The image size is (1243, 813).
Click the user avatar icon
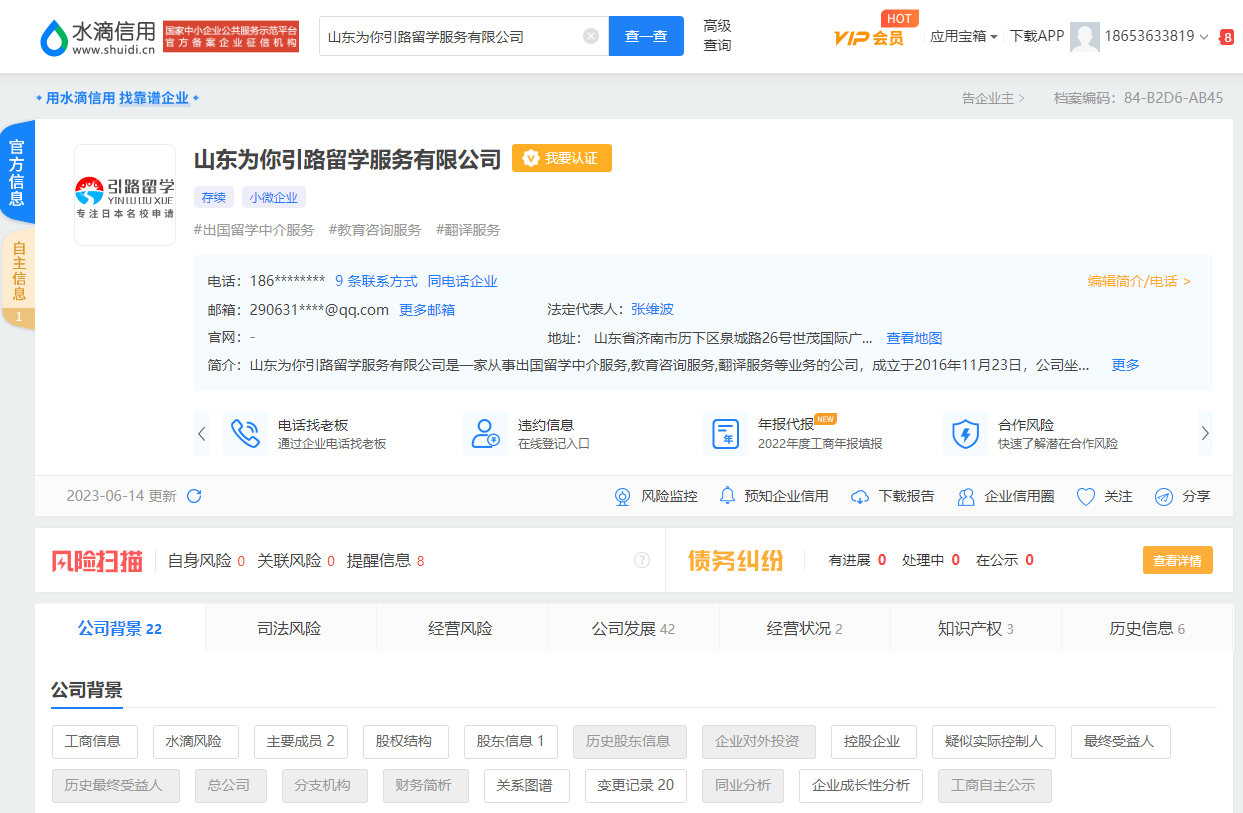1085,37
